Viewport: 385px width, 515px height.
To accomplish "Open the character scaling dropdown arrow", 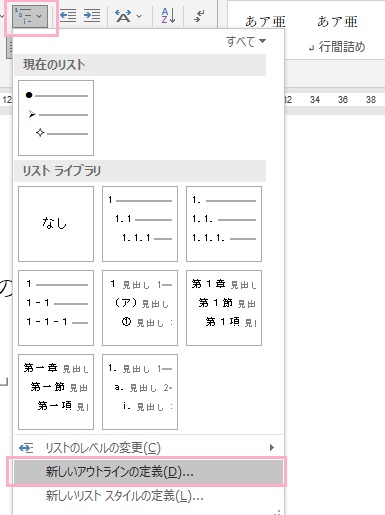I will (x=139, y=16).
